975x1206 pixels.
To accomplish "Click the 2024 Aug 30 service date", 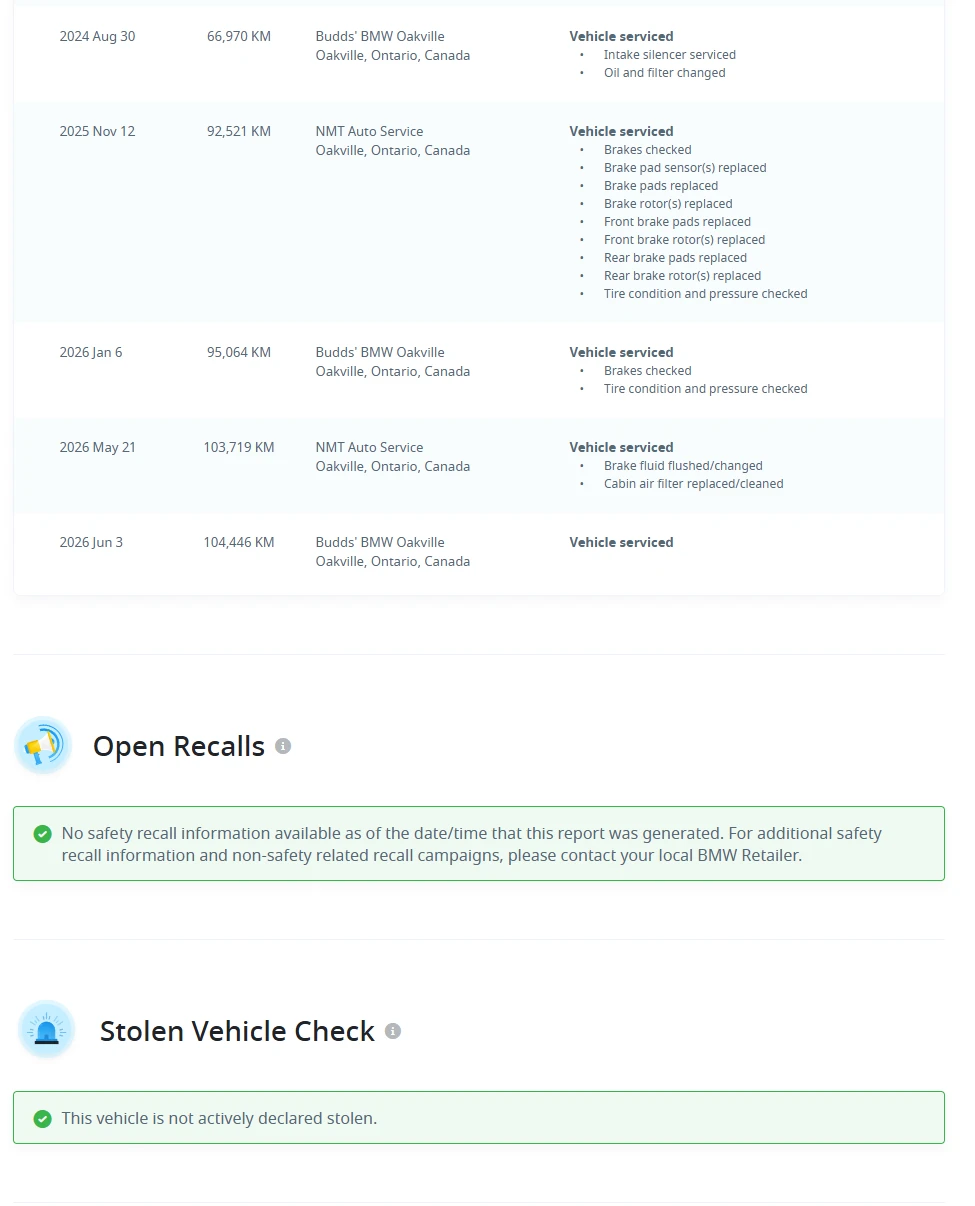I will coord(97,36).
